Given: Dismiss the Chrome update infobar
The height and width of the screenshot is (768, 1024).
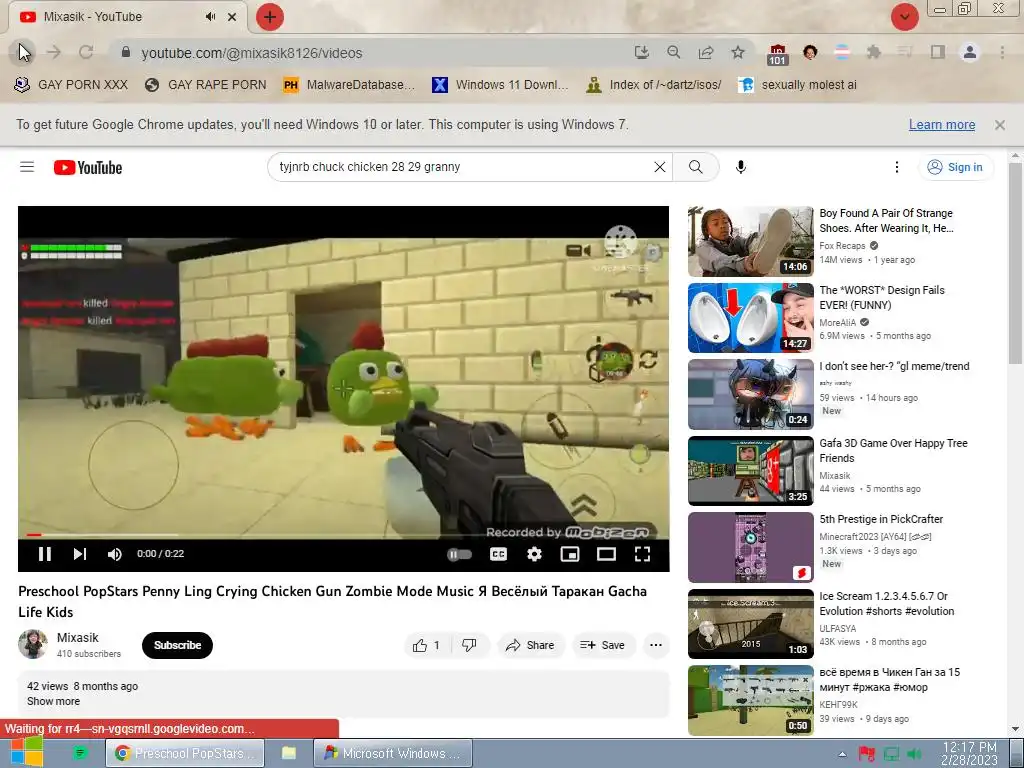Looking at the screenshot, I should [x=1000, y=125].
